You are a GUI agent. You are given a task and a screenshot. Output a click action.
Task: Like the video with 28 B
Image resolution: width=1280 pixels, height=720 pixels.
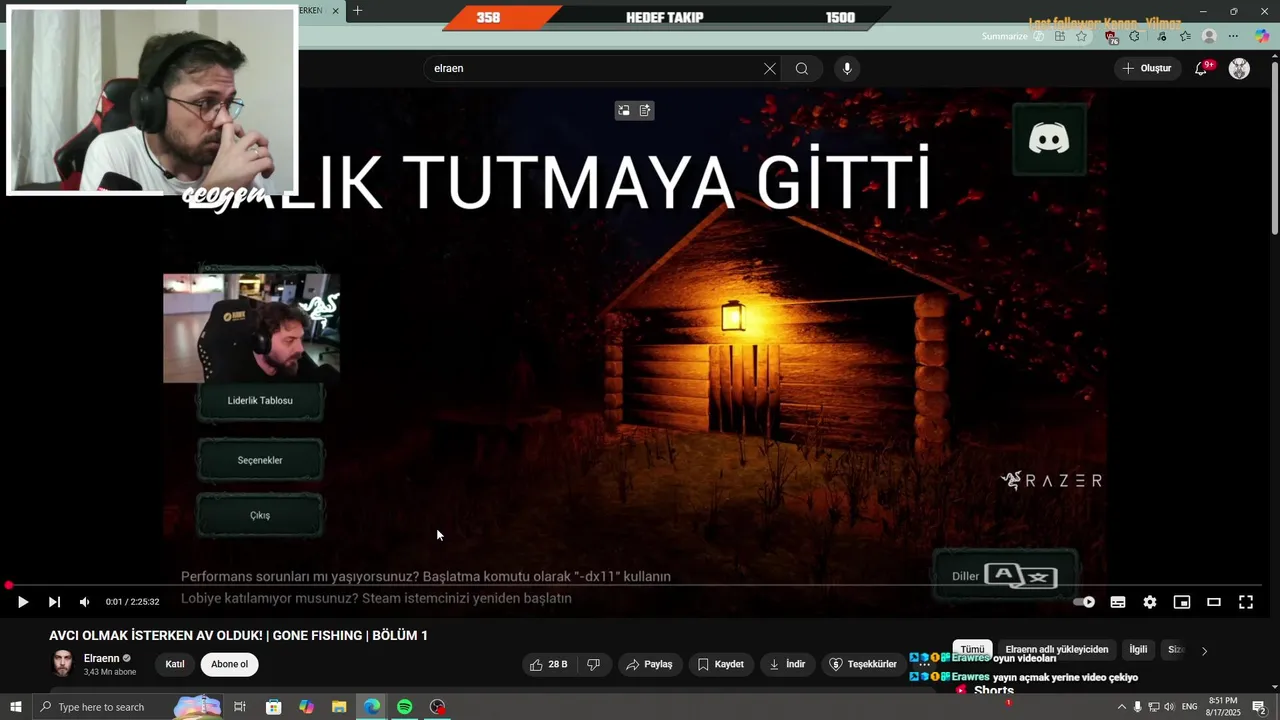pyautogui.click(x=549, y=664)
